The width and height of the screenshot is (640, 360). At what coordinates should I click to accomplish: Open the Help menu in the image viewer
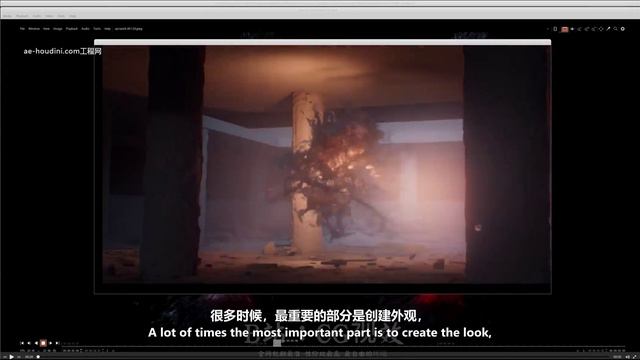(x=107, y=29)
